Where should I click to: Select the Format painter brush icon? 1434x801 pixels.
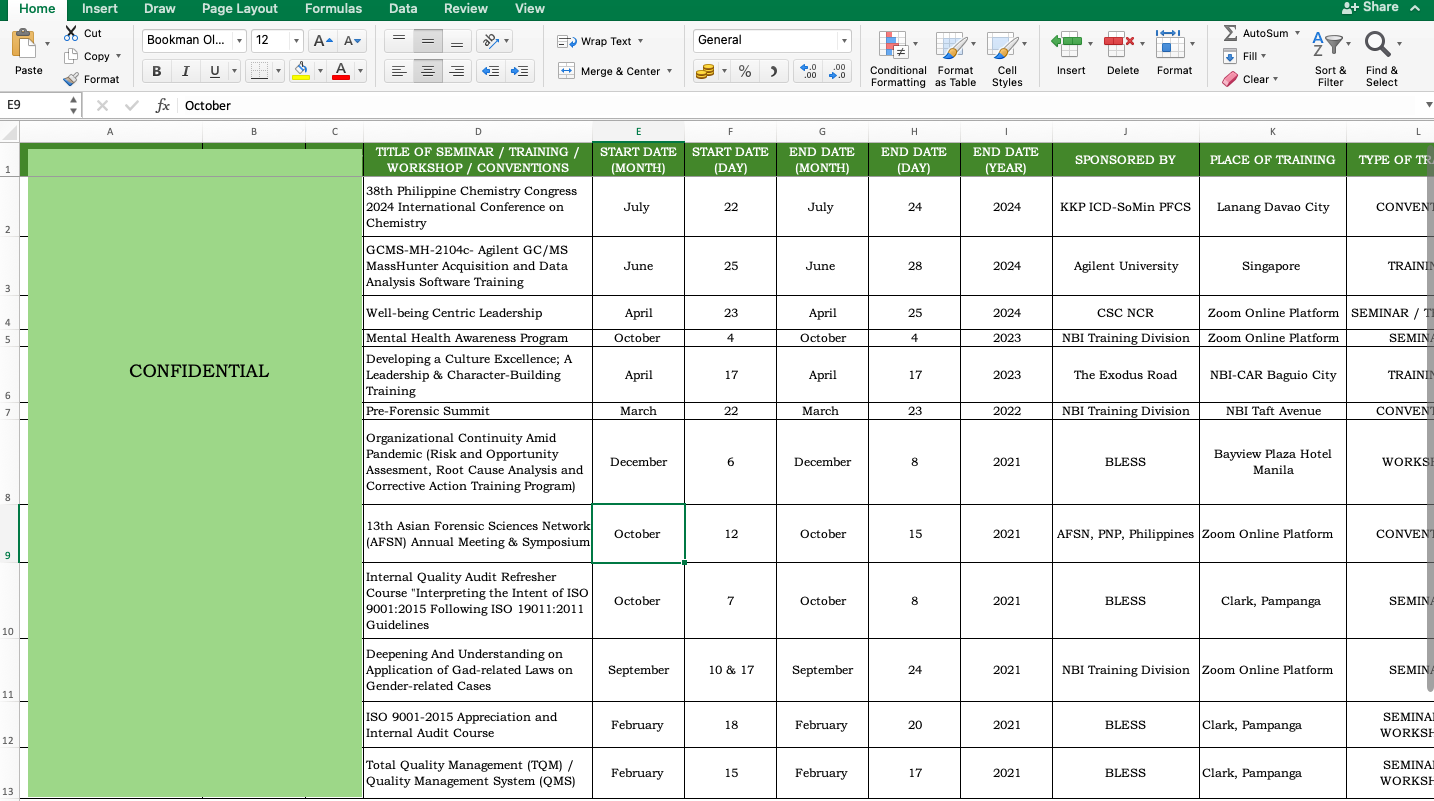(71, 79)
